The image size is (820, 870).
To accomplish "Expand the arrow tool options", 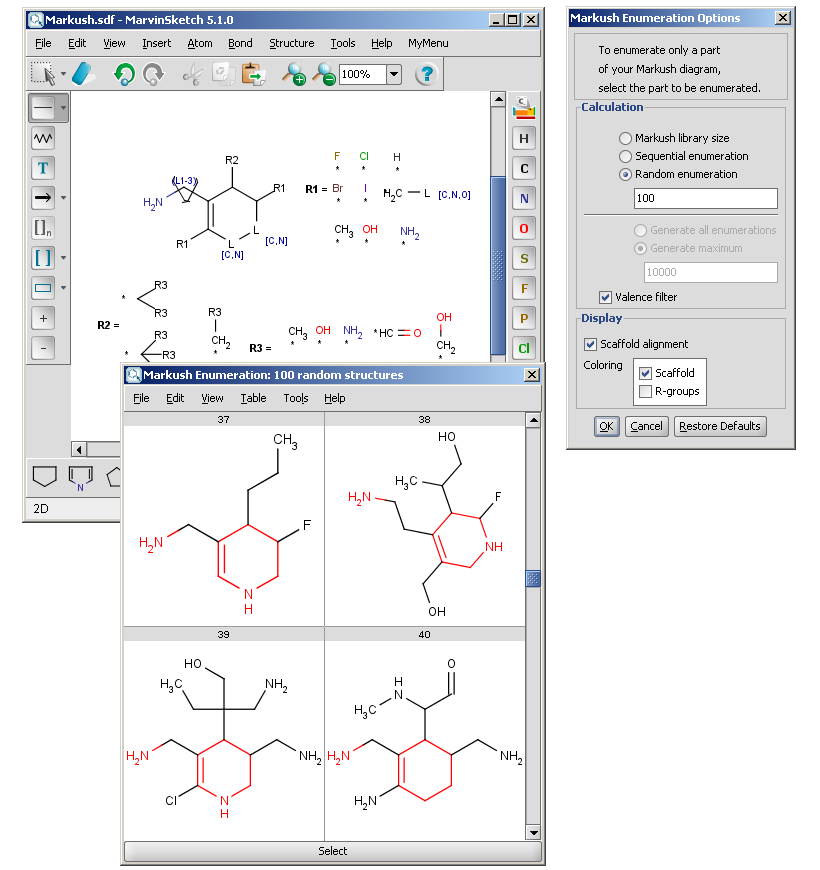I will click(64, 198).
